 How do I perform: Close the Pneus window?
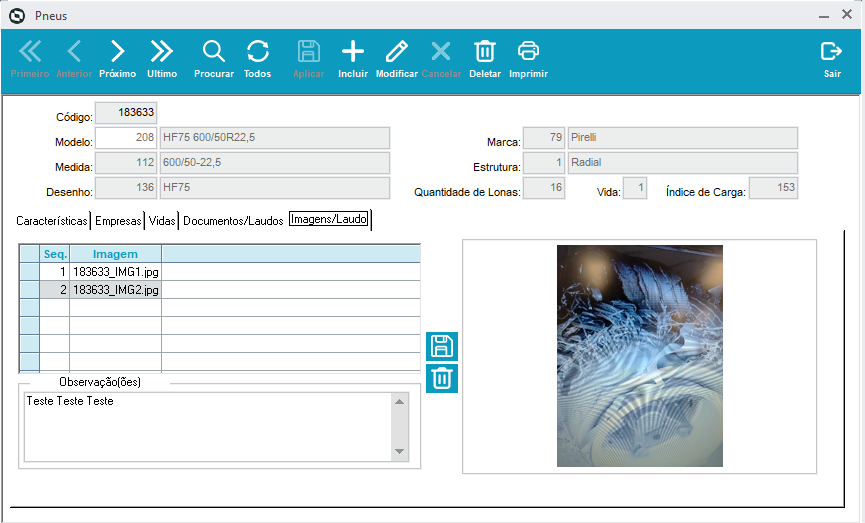[x=847, y=15]
